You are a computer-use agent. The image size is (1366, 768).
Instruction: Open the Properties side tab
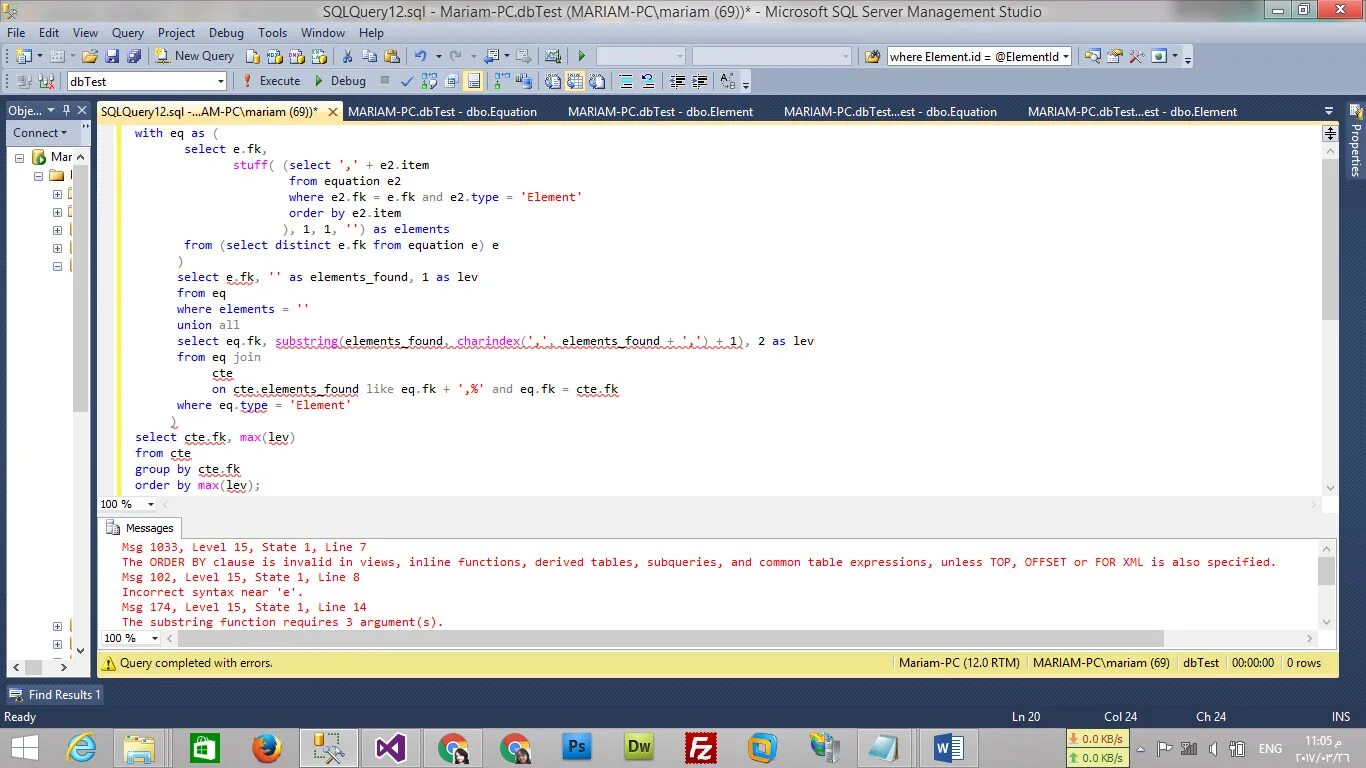pos(1355,141)
